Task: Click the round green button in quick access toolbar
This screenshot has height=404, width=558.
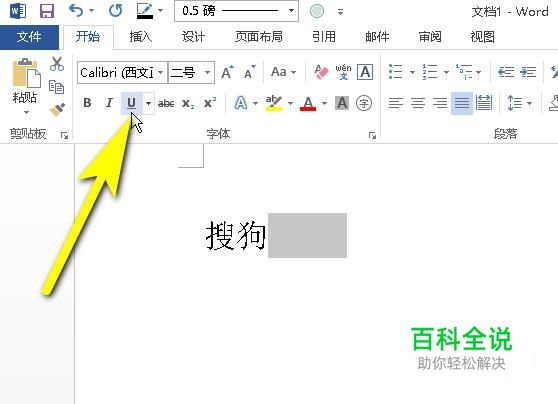Action: 317,11
